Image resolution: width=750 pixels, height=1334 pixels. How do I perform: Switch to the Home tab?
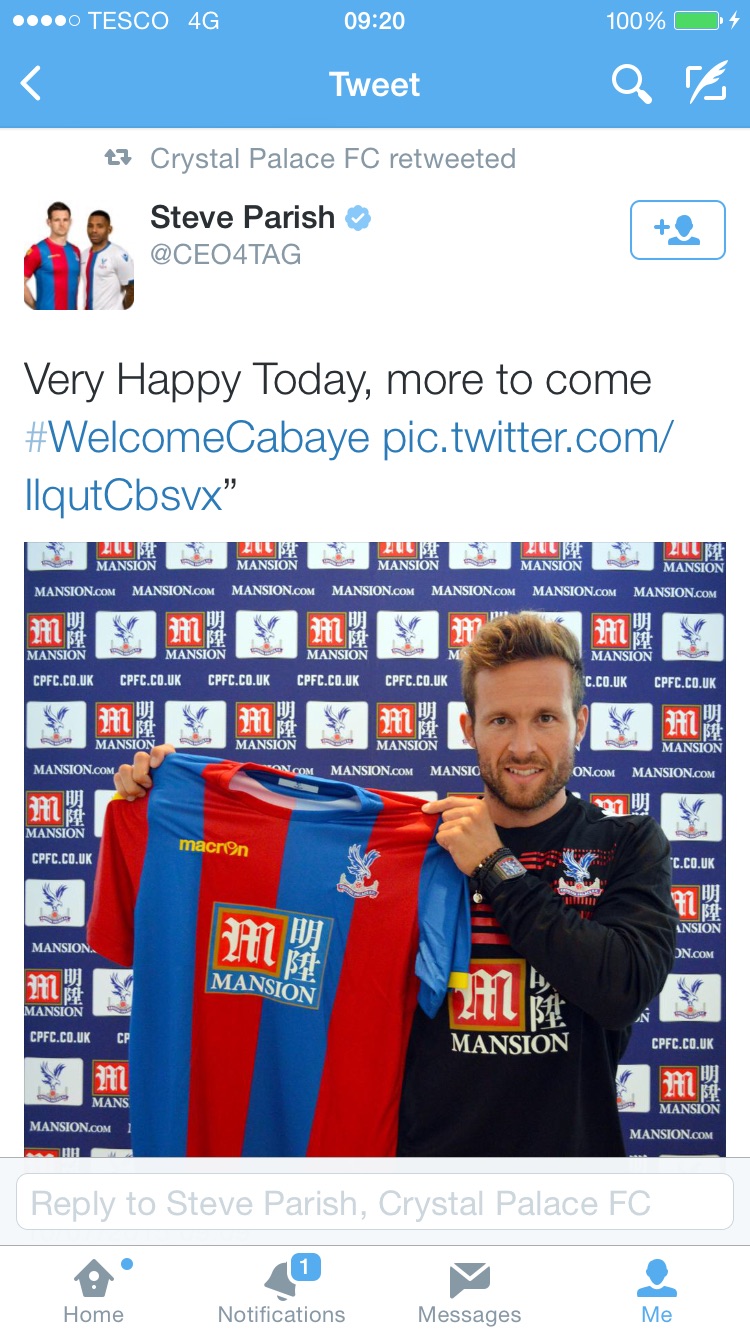(x=93, y=1291)
